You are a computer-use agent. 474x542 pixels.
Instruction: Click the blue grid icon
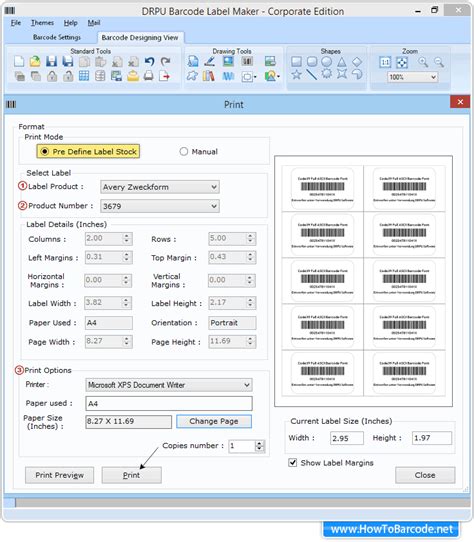pyautogui.click(x=84, y=76)
